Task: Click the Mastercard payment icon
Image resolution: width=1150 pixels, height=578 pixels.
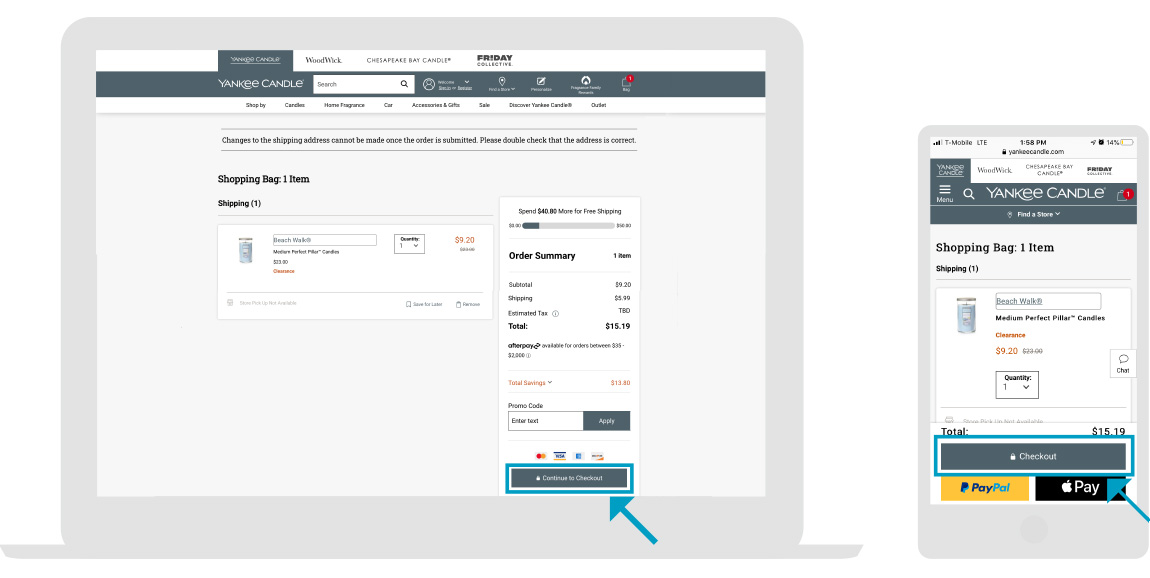Action: click(x=541, y=456)
